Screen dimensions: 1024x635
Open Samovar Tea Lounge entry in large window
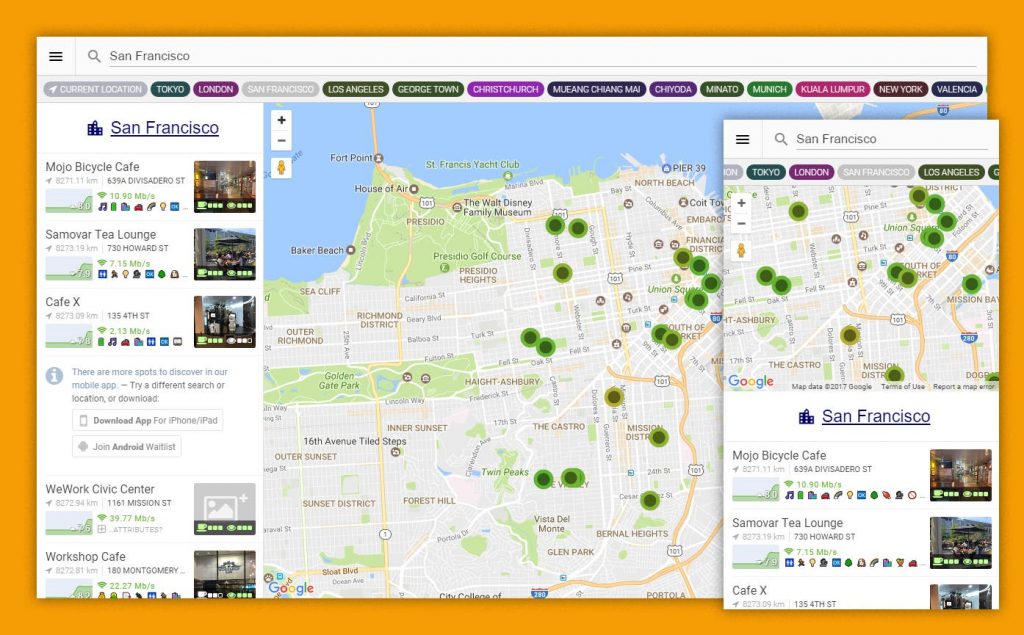tap(150, 254)
